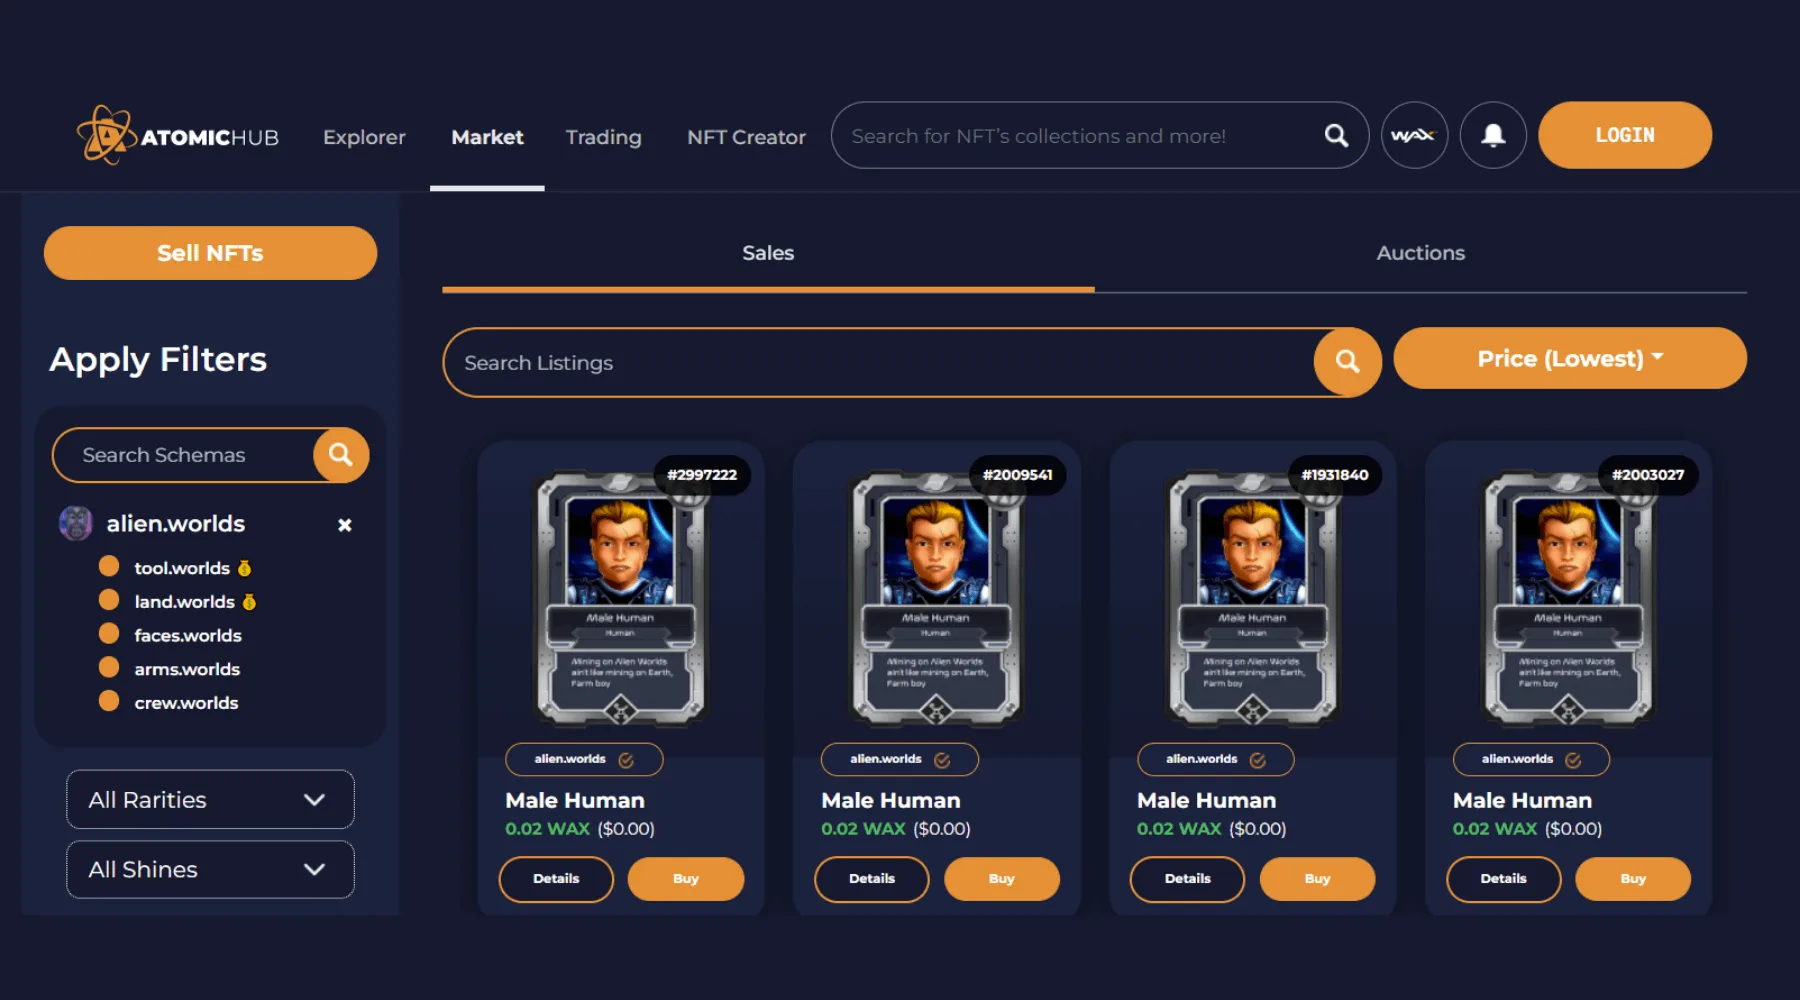The image size is (1800, 1000).
Task: Select the faces.worlds schema radio button
Action: tap(109, 634)
